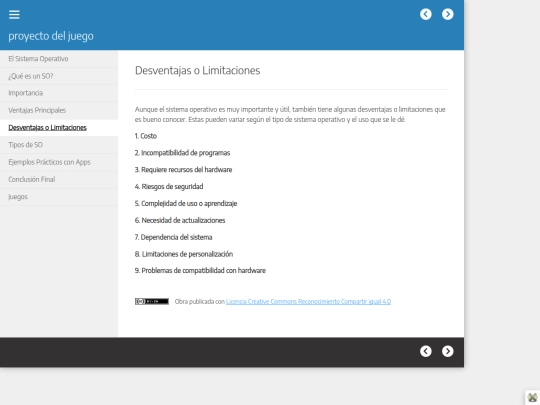The height and width of the screenshot is (405, 540).
Task: Open the hamburger menu icon
Action: pyautogui.click(x=14, y=14)
